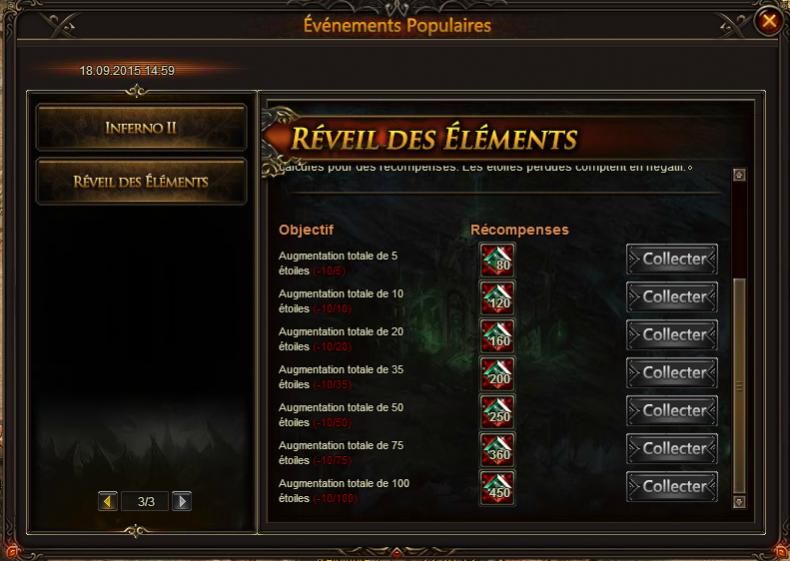Click the 120 reward item icon
This screenshot has width=790, height=561.
pyautogui.click(x=497, y=297)
